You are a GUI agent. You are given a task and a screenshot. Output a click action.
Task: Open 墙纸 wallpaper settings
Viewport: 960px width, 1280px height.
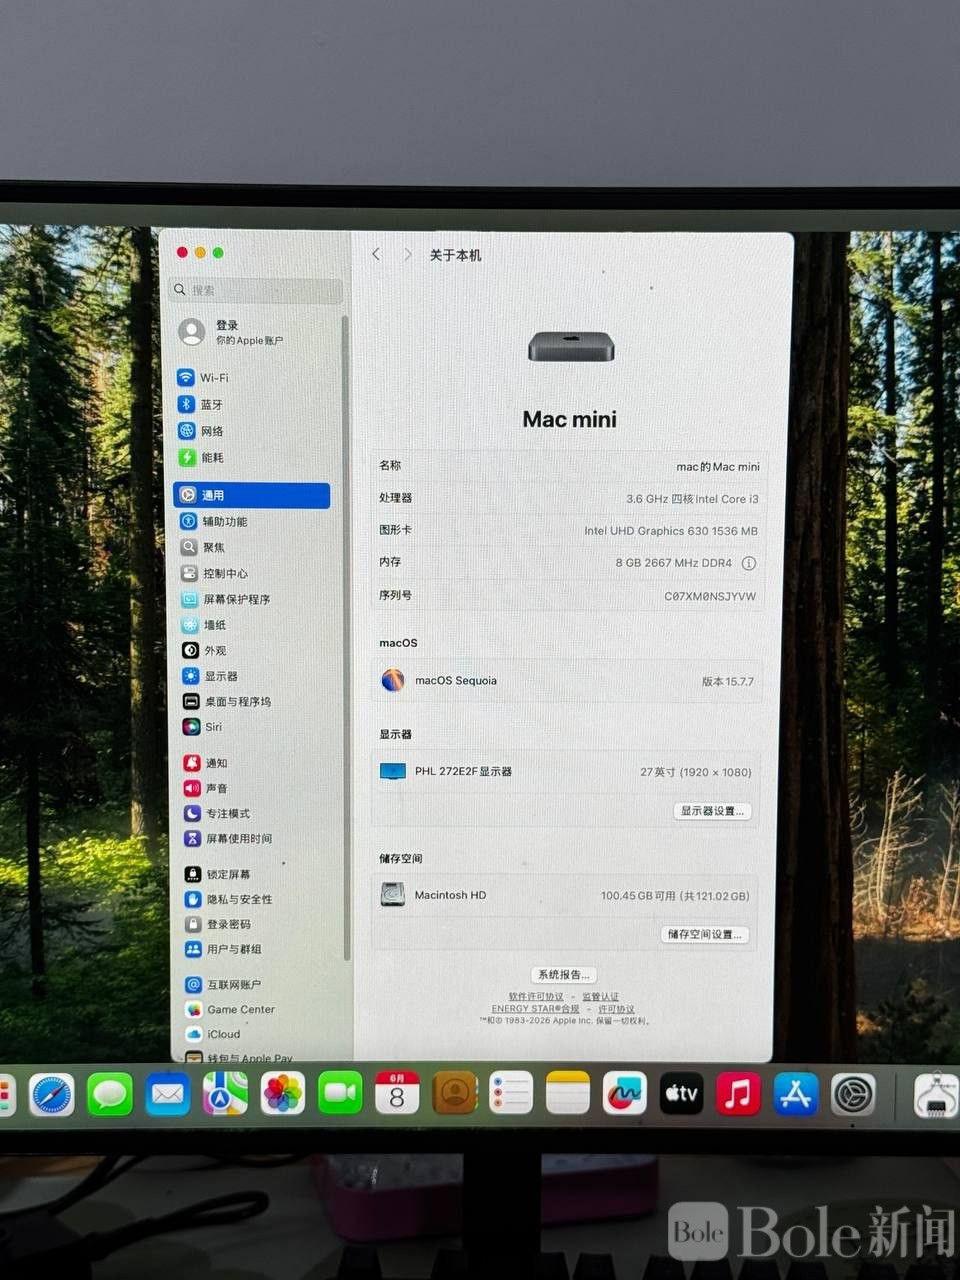tap(205, 625)
